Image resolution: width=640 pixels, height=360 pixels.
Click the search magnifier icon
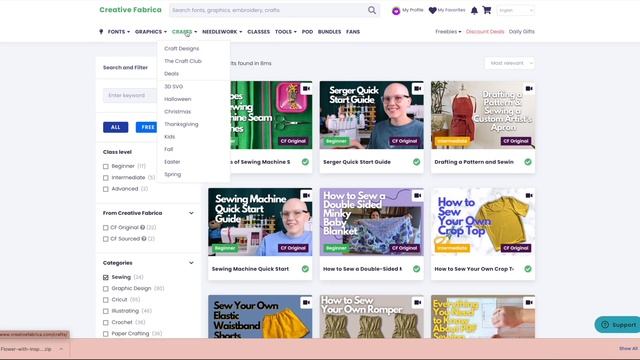click(x=372, y=10)
